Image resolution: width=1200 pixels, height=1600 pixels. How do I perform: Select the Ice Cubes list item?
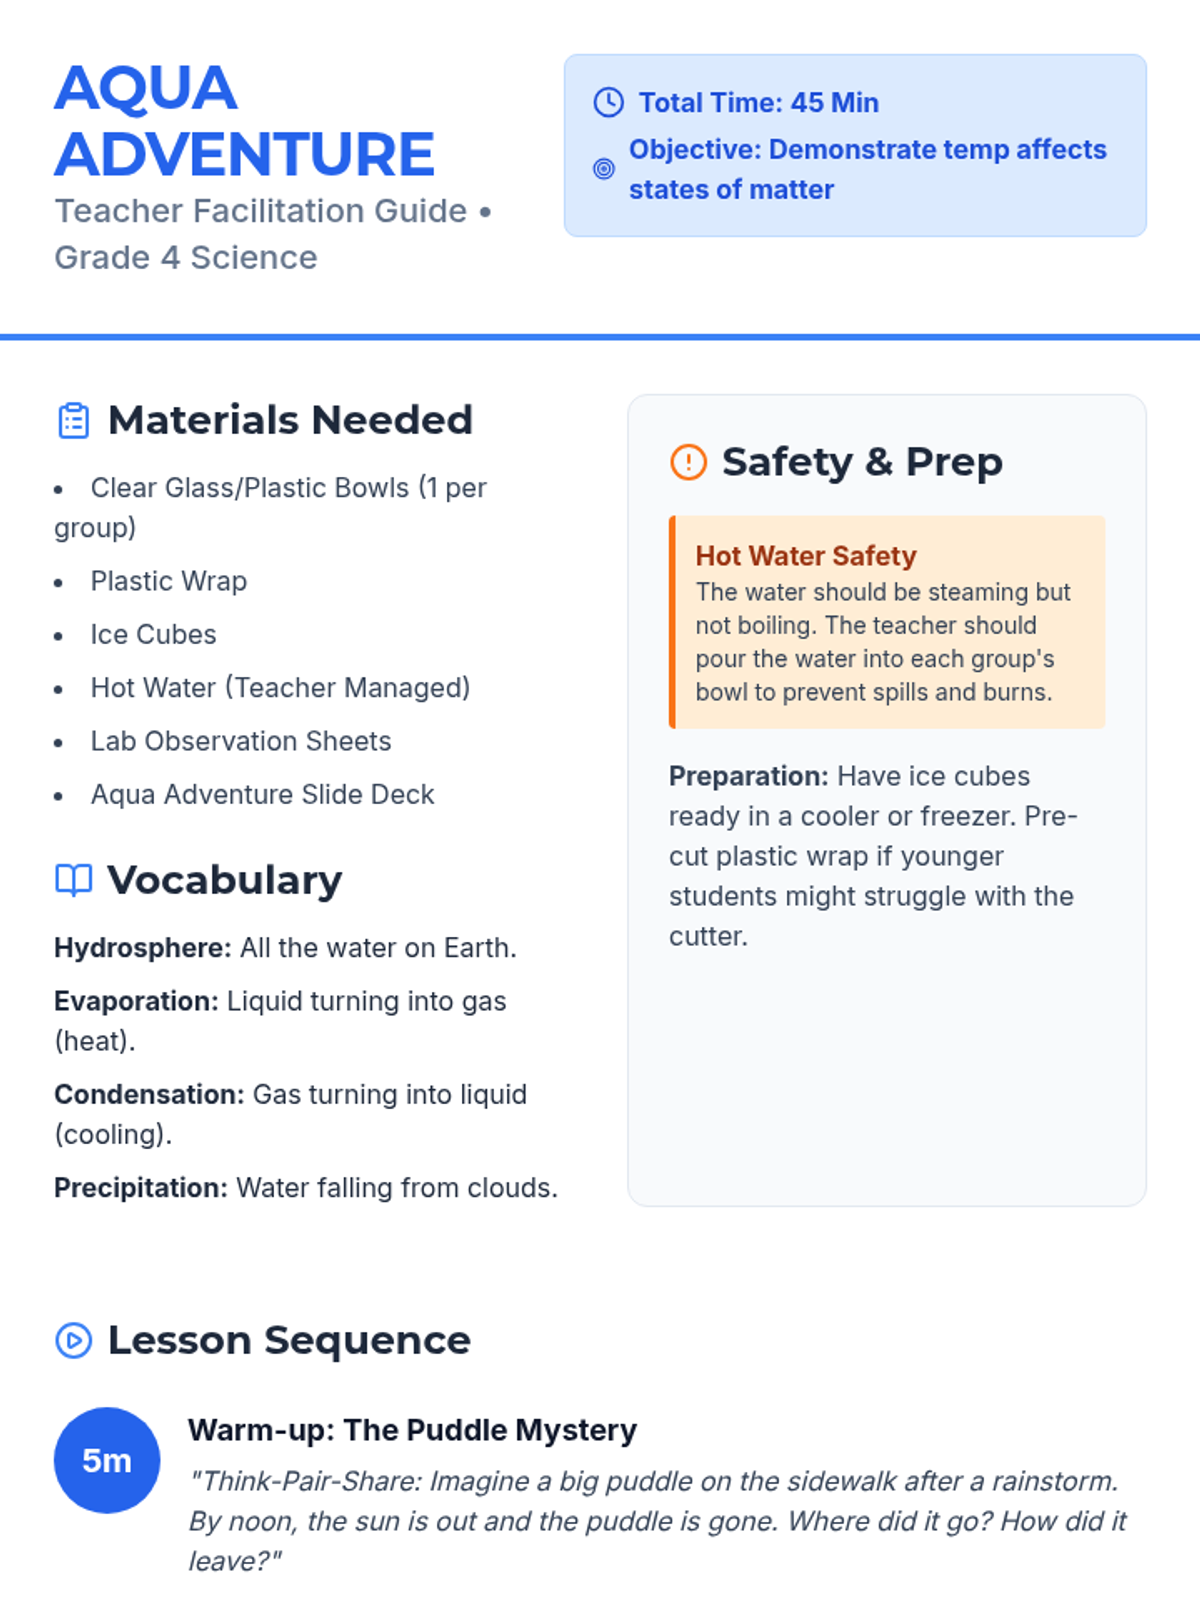(x=153, y=634)
